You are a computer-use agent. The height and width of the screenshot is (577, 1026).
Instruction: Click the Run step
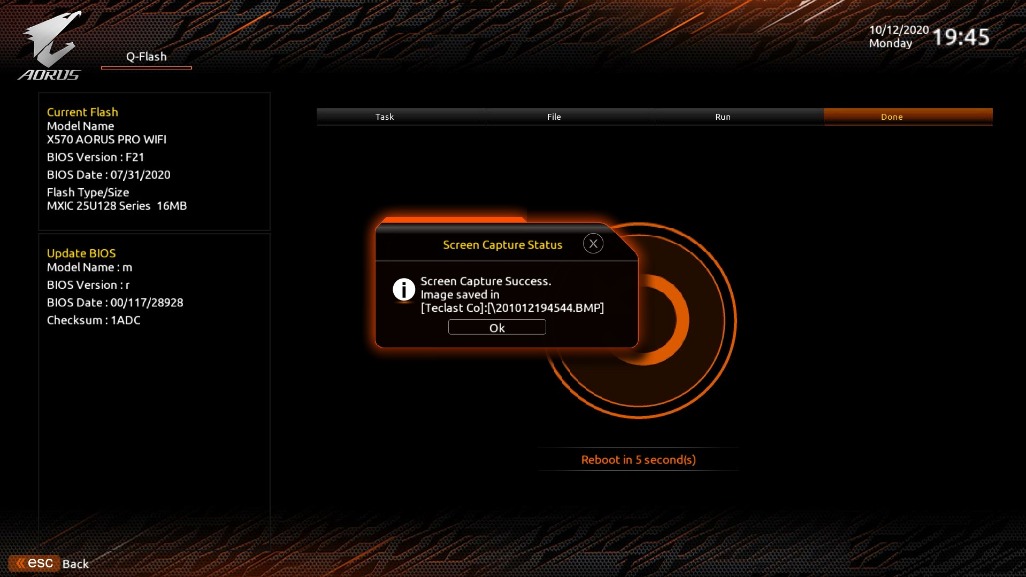[x=722, y=117]
